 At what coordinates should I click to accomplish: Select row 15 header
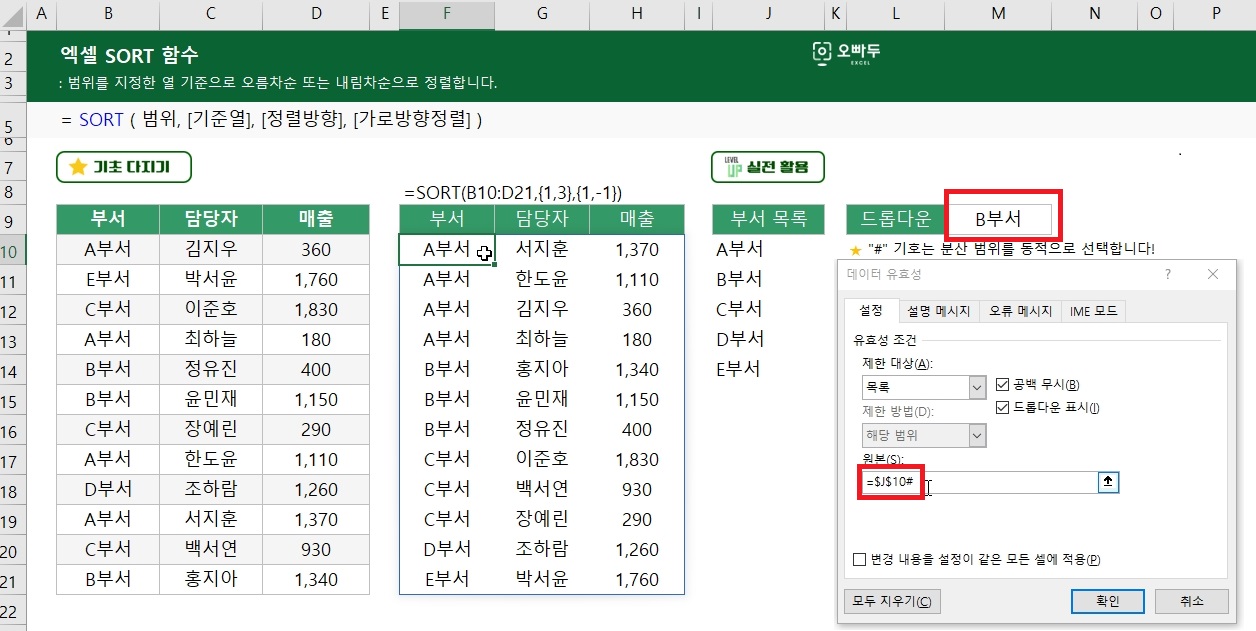click(x=13, y=399)
